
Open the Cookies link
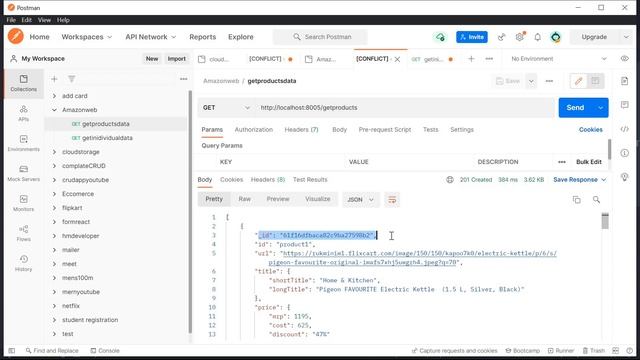coord(590,129)
